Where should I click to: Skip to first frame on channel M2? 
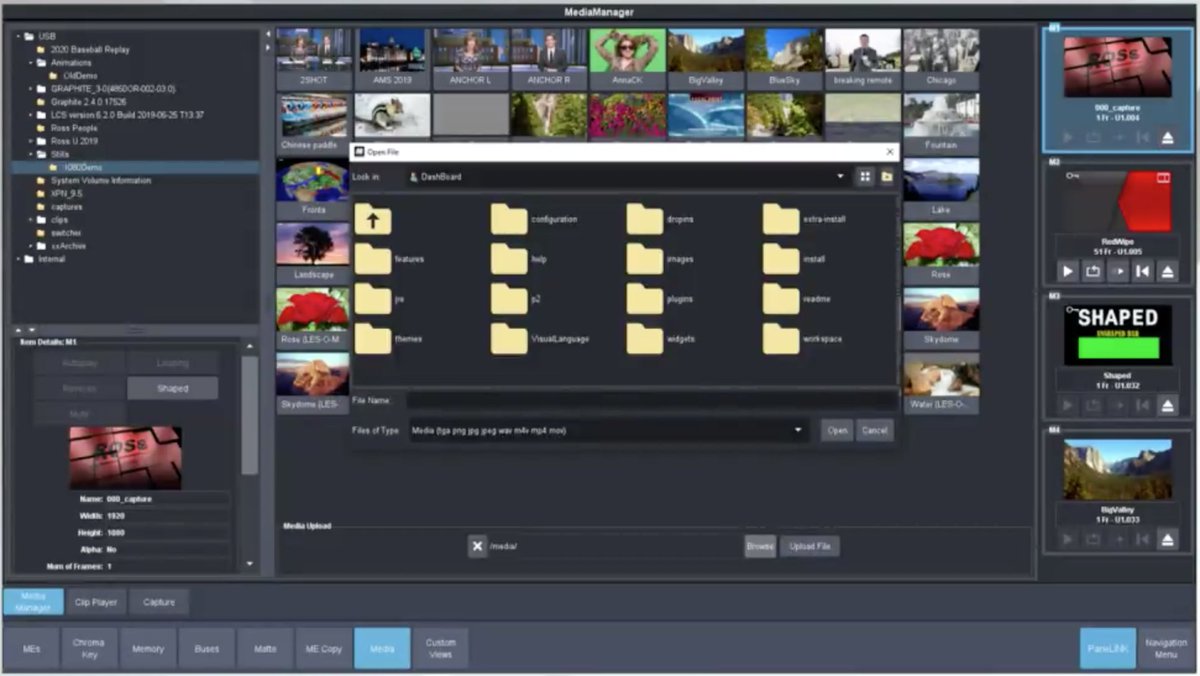[x=1141, y=271]
